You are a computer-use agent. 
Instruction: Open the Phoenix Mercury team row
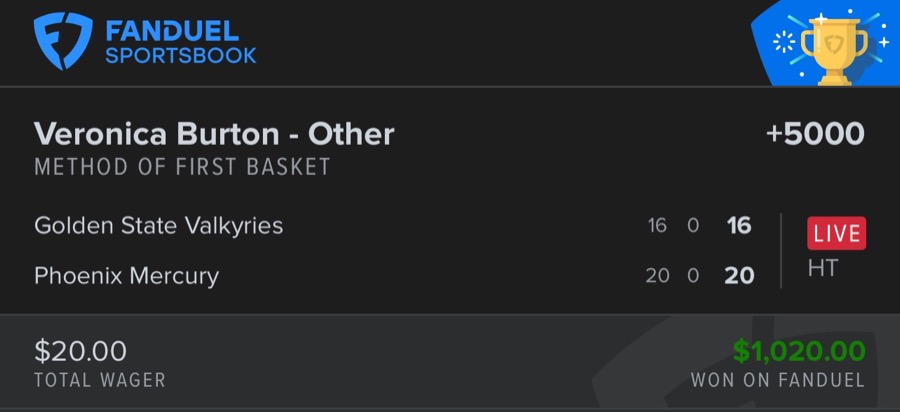coord(126,275)
